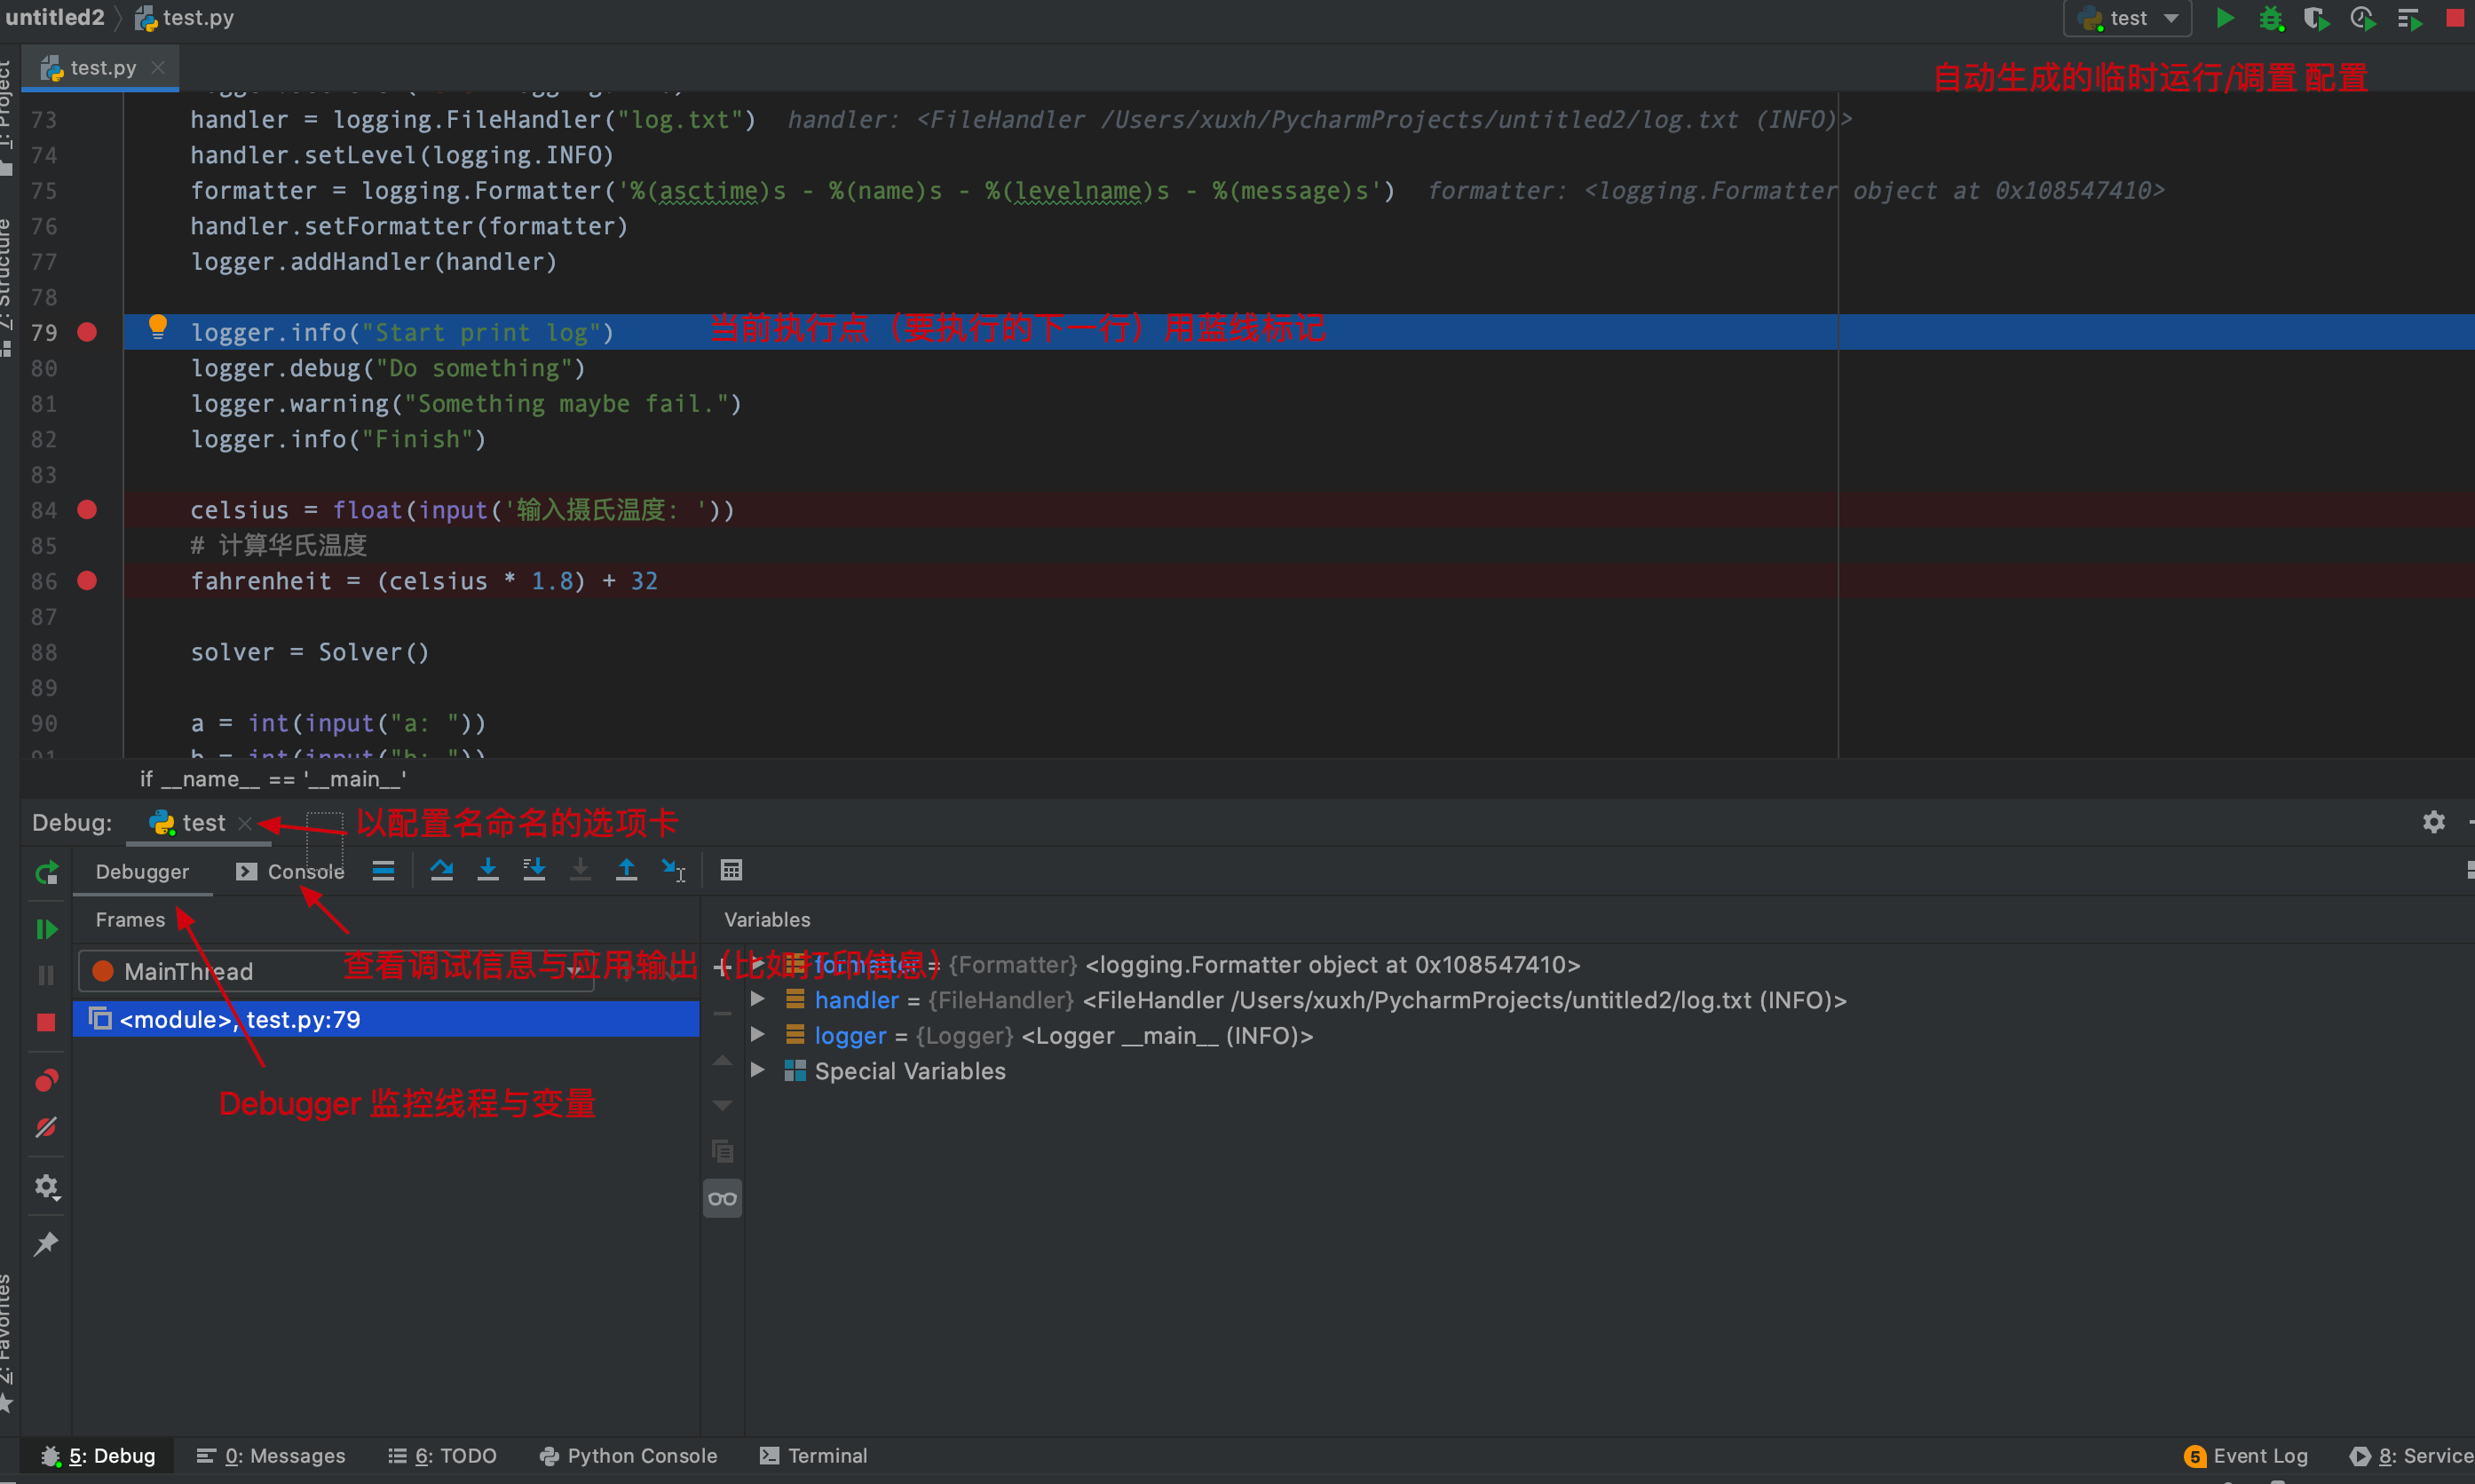
Task: Close the test.py editor tab
Action: pyautogui.click(x=158, y=67)
